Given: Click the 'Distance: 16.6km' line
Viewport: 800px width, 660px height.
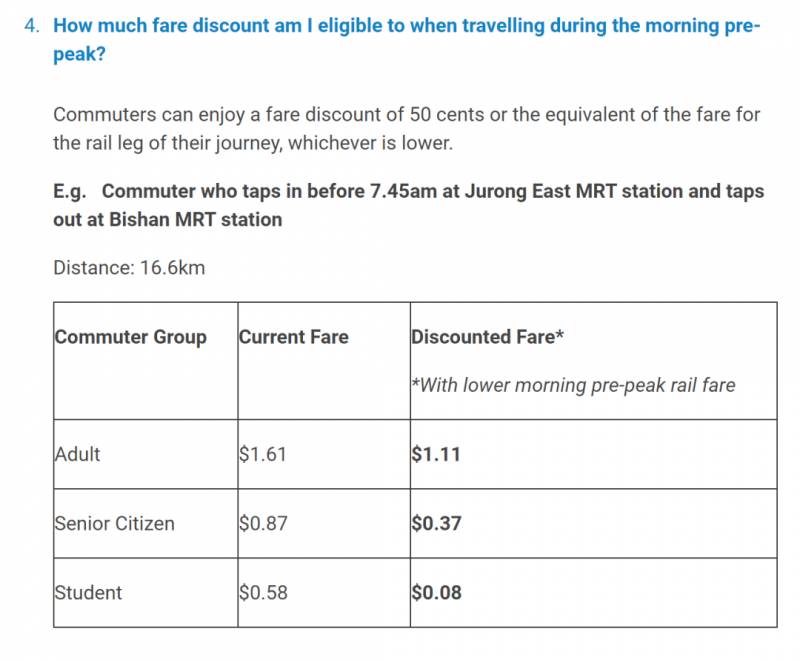Looking at the screenshot, I should (x=129, y=267).
